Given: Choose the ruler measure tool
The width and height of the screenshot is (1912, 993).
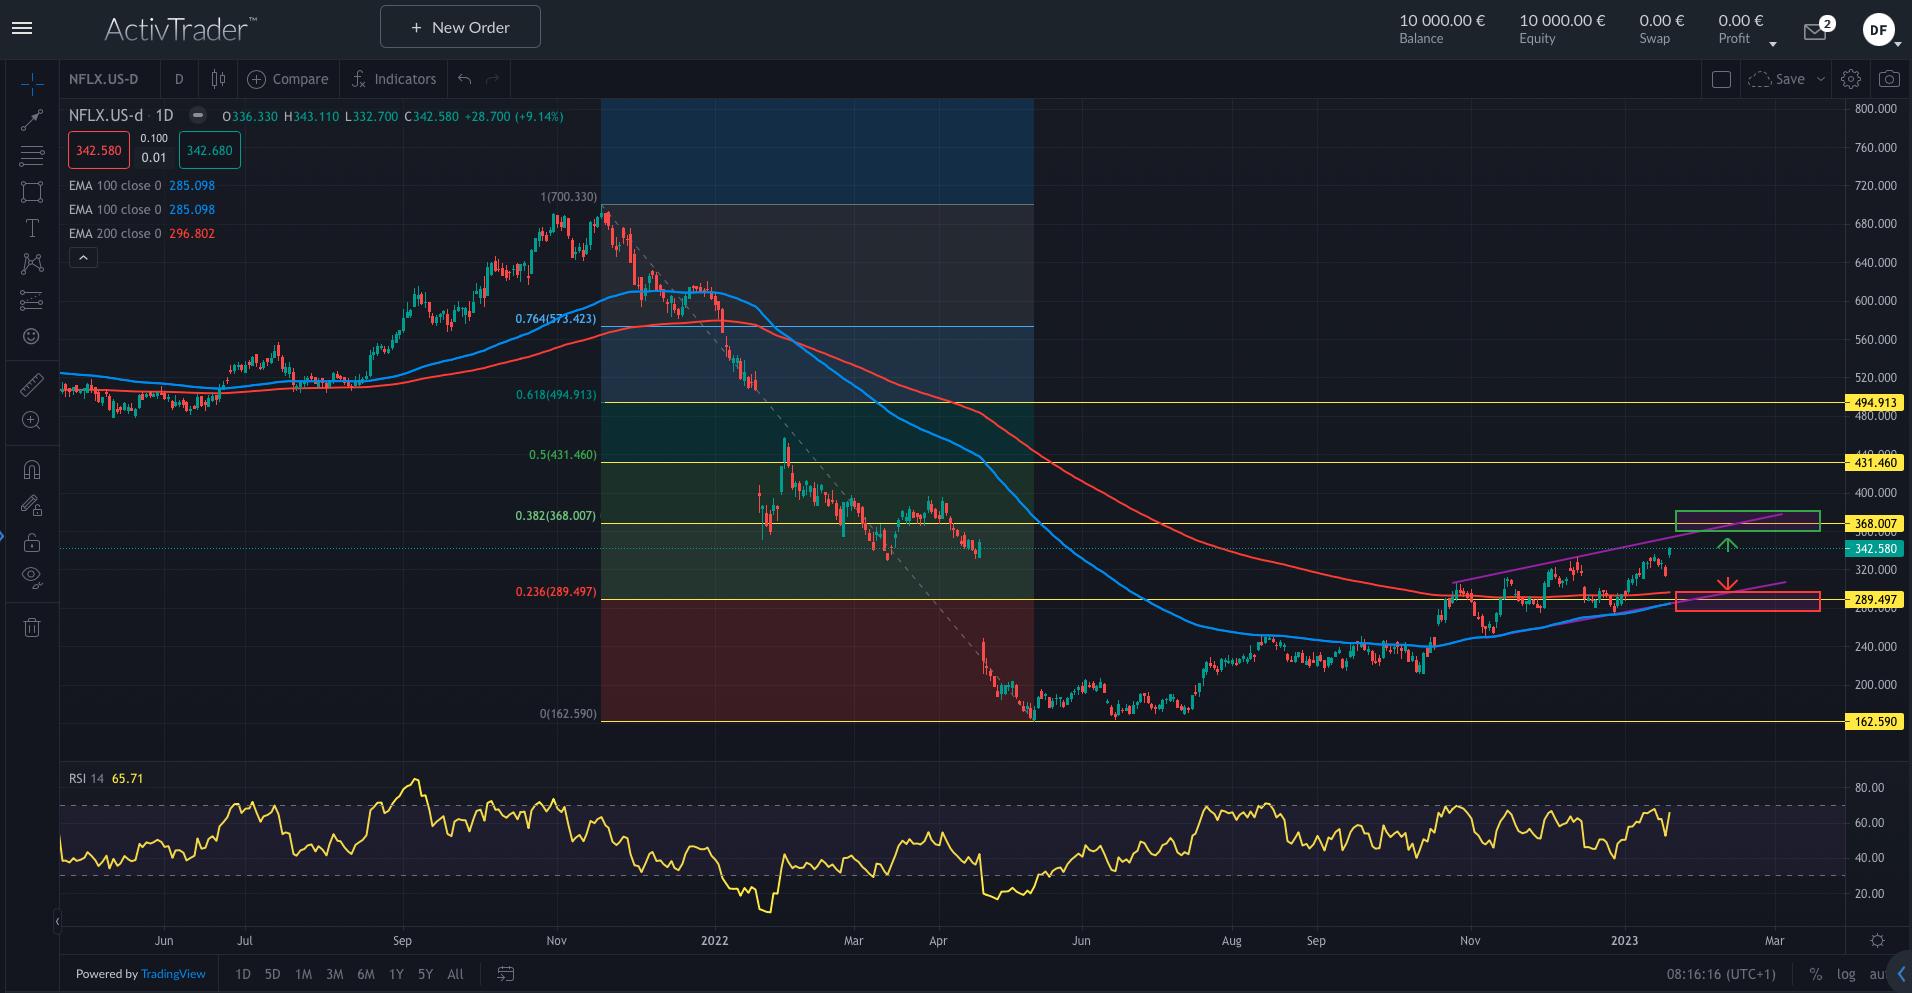Looking at the screenshot, I should [32, 384].
